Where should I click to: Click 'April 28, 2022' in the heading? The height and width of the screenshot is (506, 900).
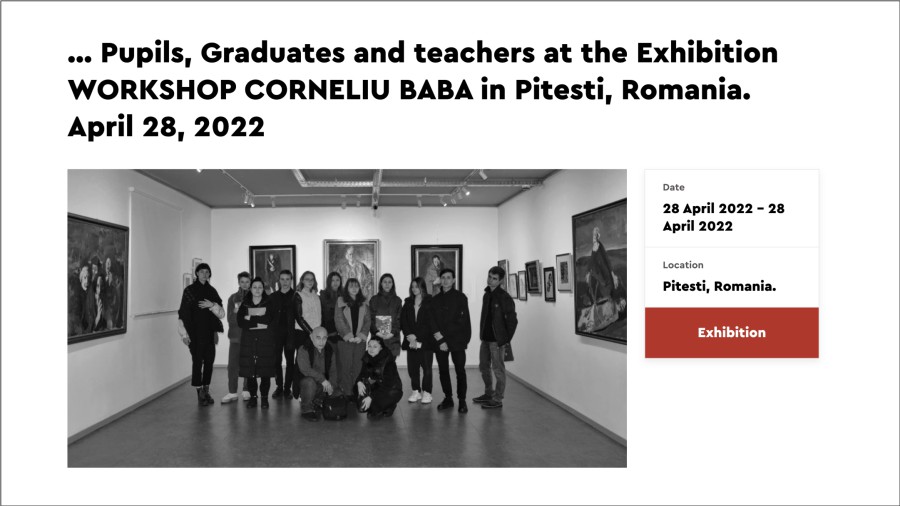click(166, 127)
